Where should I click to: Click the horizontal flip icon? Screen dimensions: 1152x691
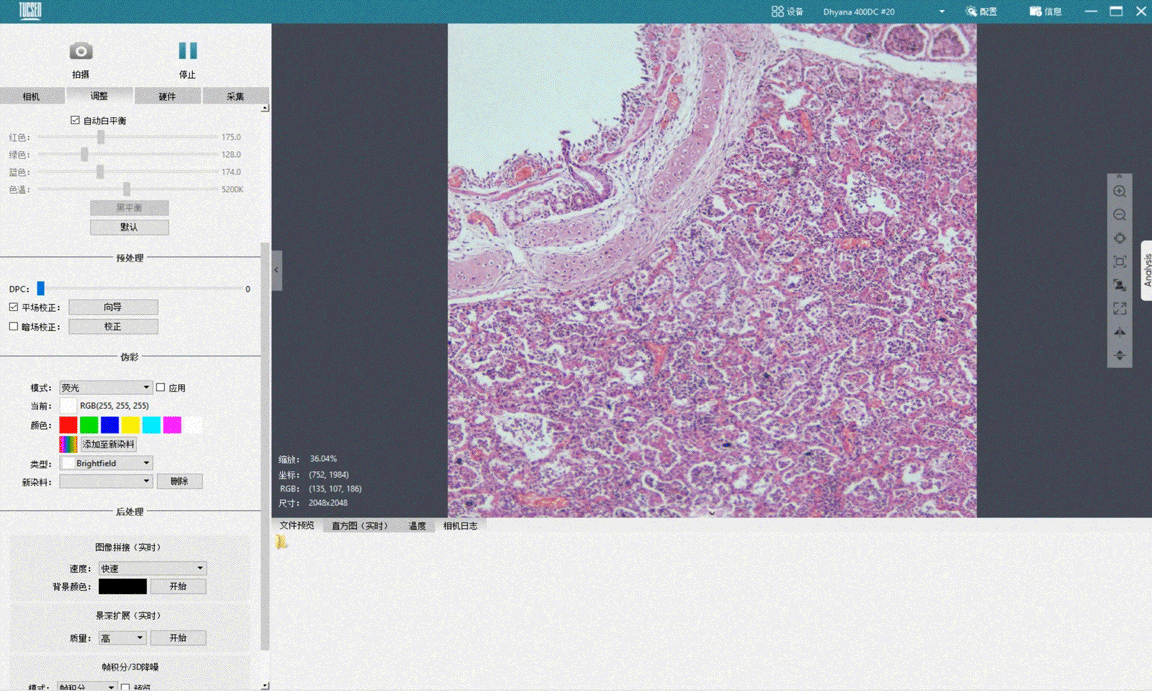(x=1119, y=332)
